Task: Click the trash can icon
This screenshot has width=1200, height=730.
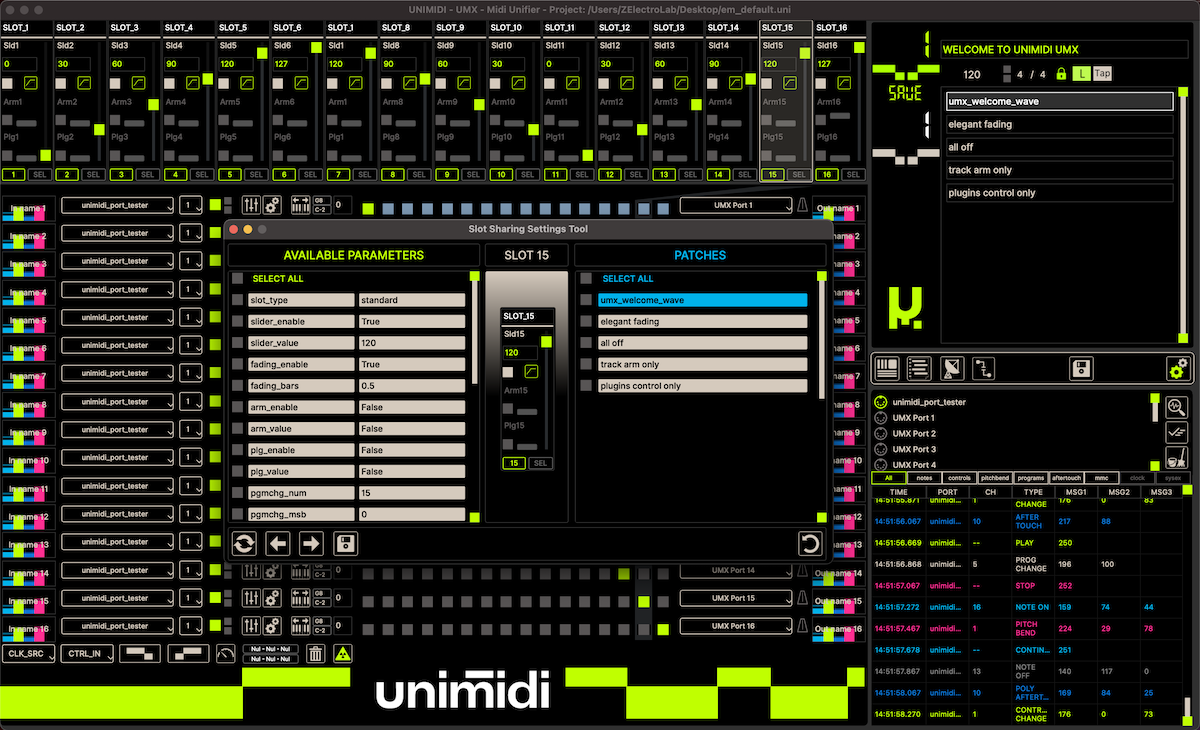Action: 315,654
